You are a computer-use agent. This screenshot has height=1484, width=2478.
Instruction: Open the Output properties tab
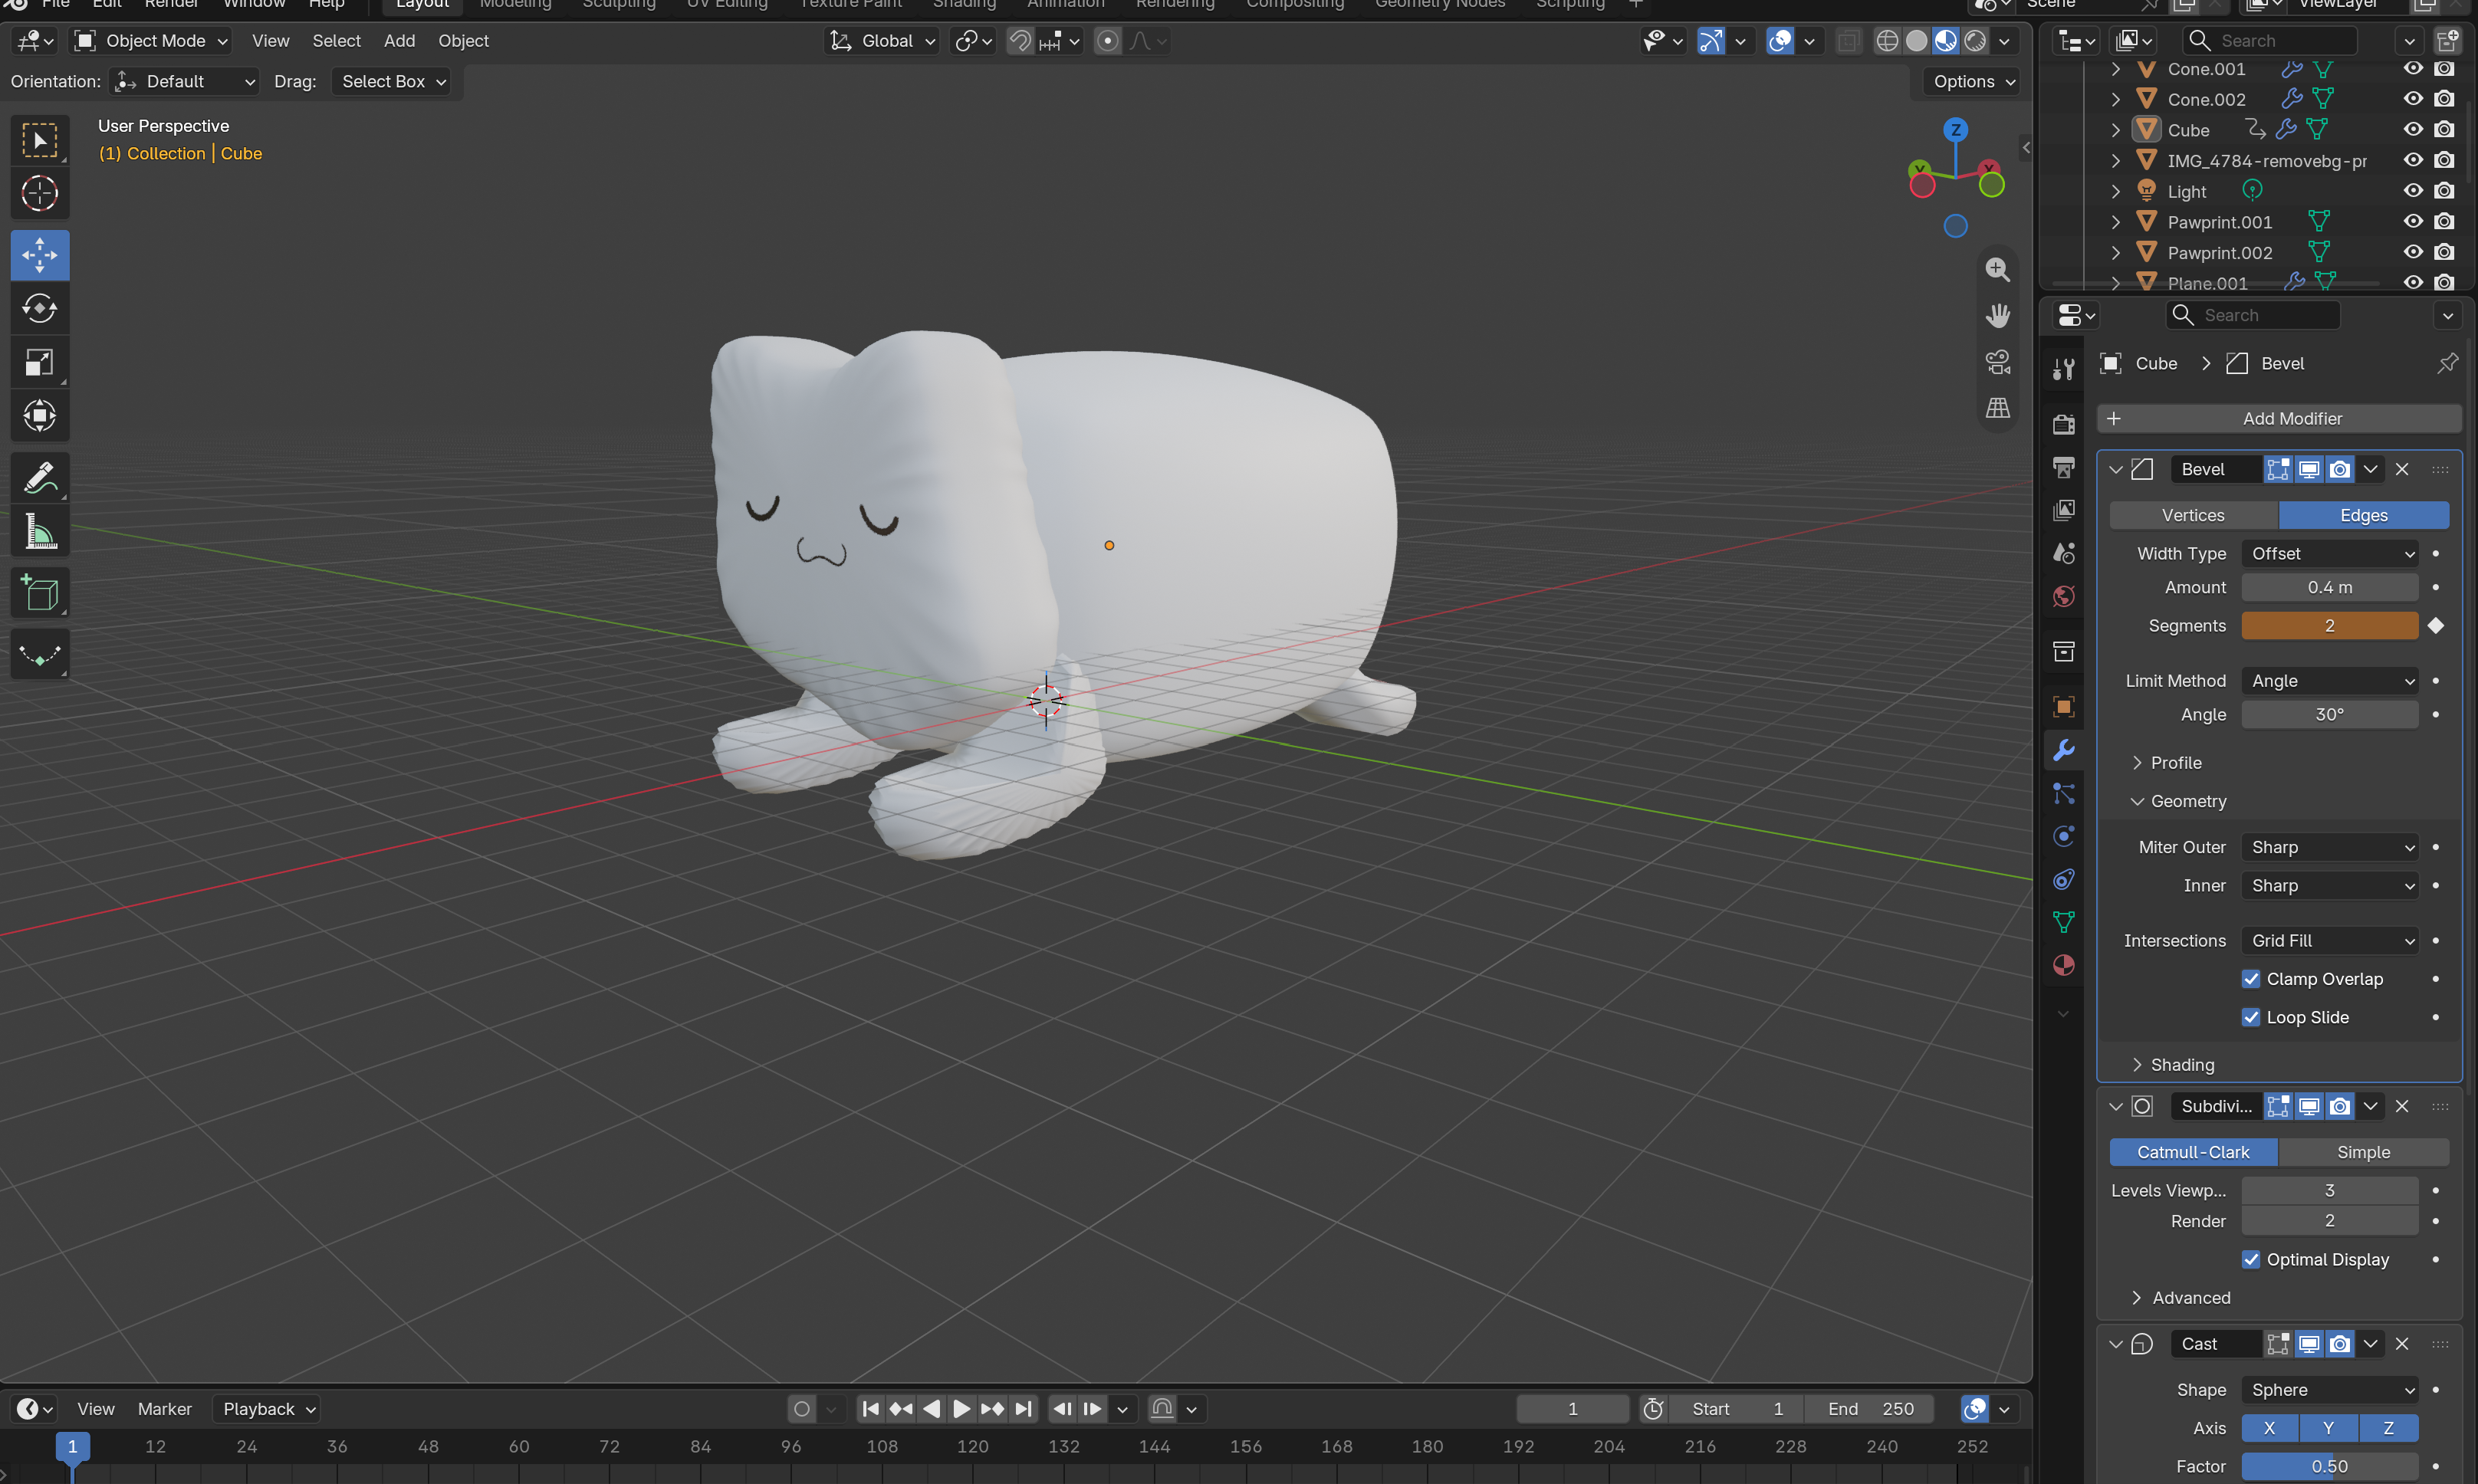[2063, 467]
